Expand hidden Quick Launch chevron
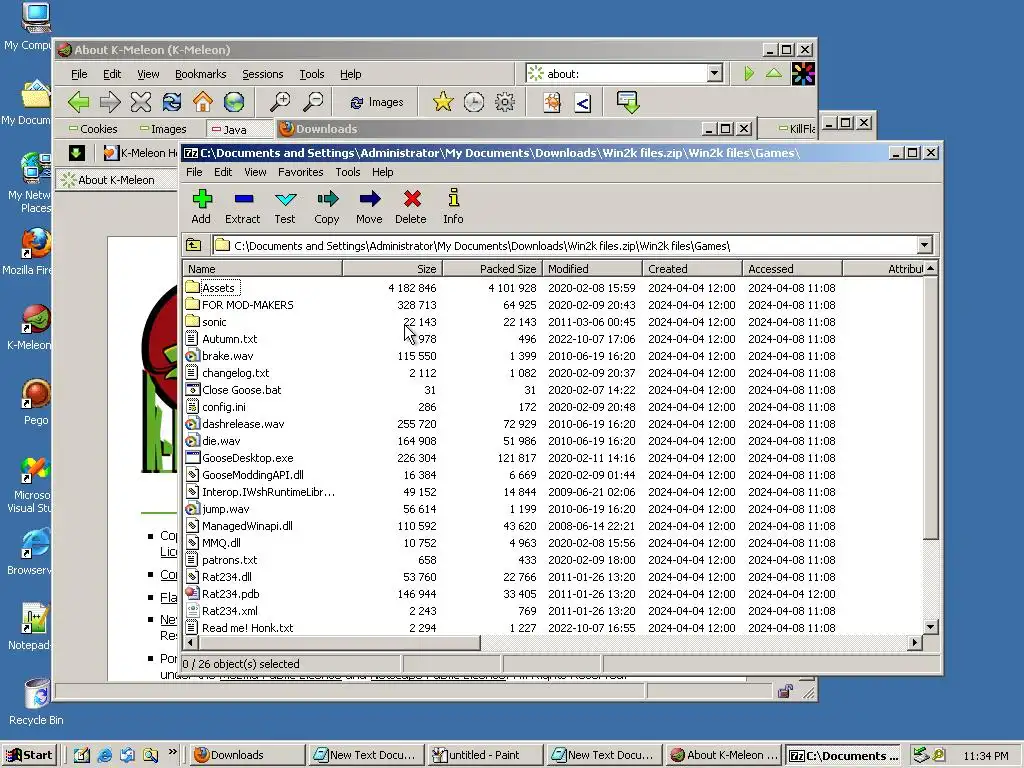Screen dimensions: 1024x768 tap(172, 752)
